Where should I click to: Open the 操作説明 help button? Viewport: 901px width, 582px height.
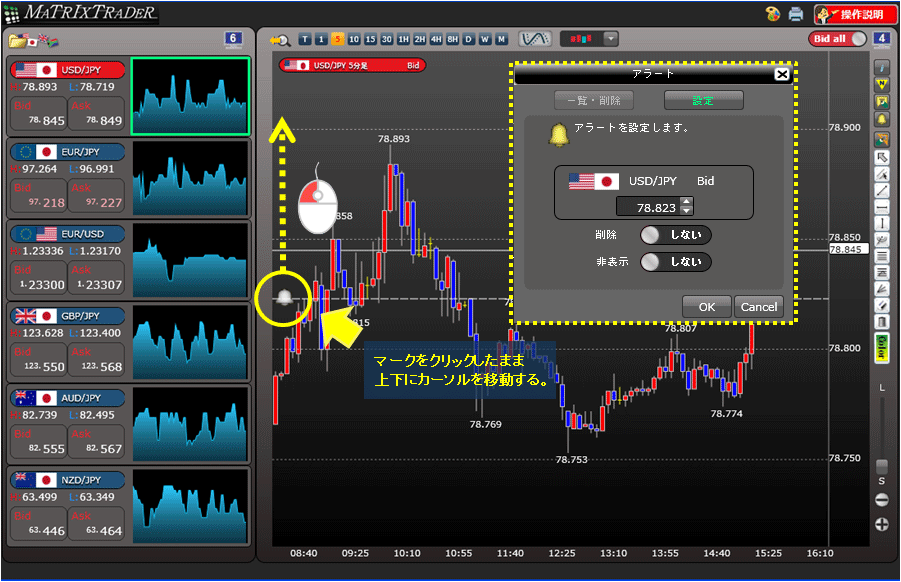pyautogui.click(x=854, y=14)
